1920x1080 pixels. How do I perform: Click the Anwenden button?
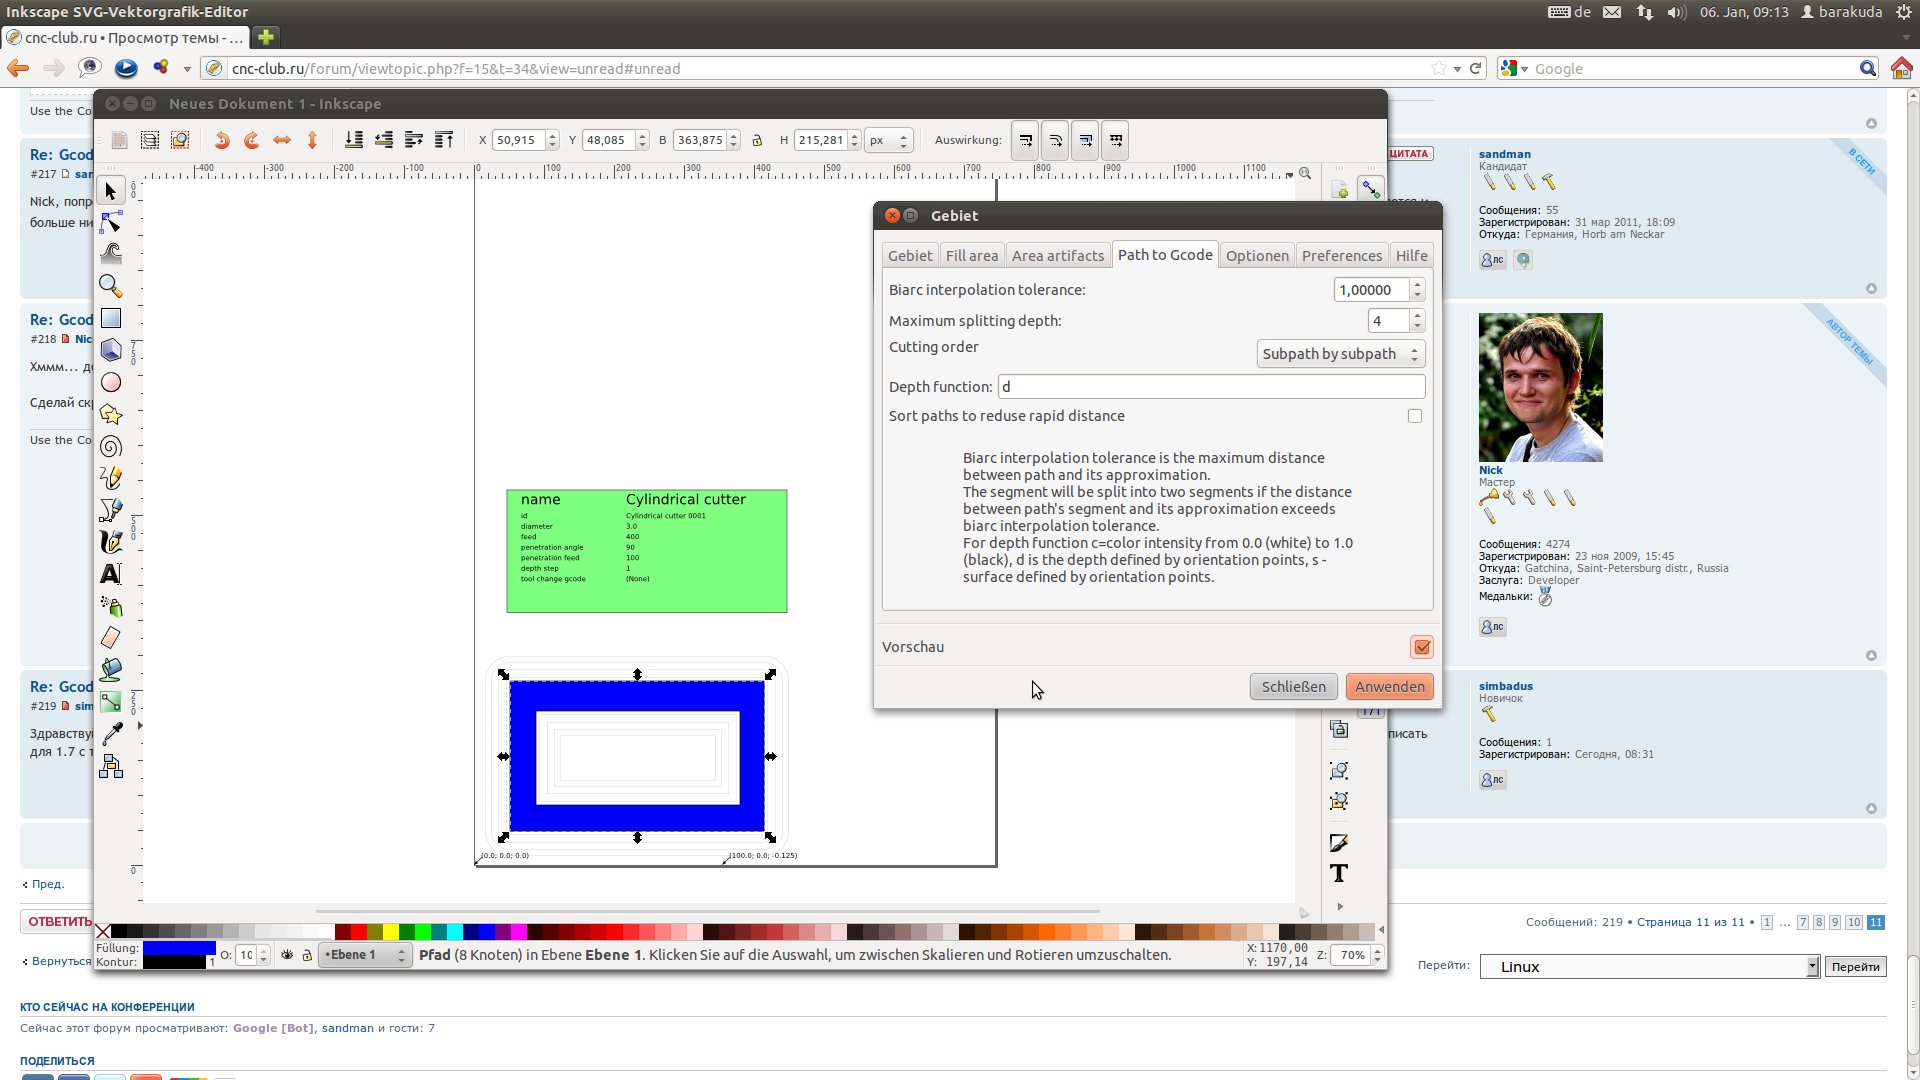click(x=1389, y=687)
